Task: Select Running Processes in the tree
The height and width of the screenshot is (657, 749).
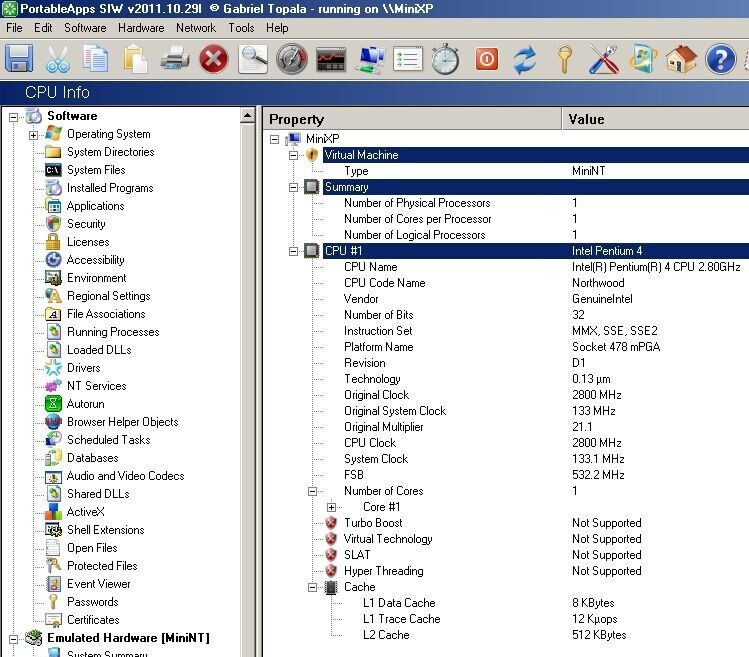Action: coord(113,332)
